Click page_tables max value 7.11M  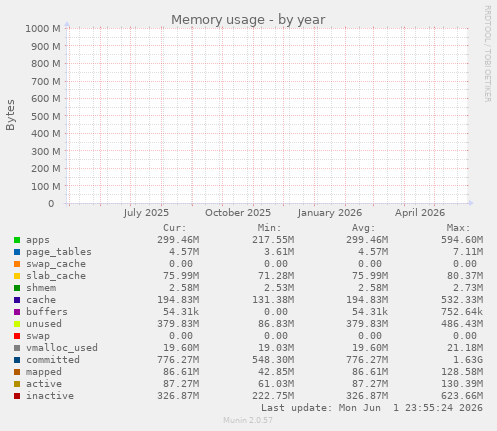pyautogui.click(x=468, y=252)
